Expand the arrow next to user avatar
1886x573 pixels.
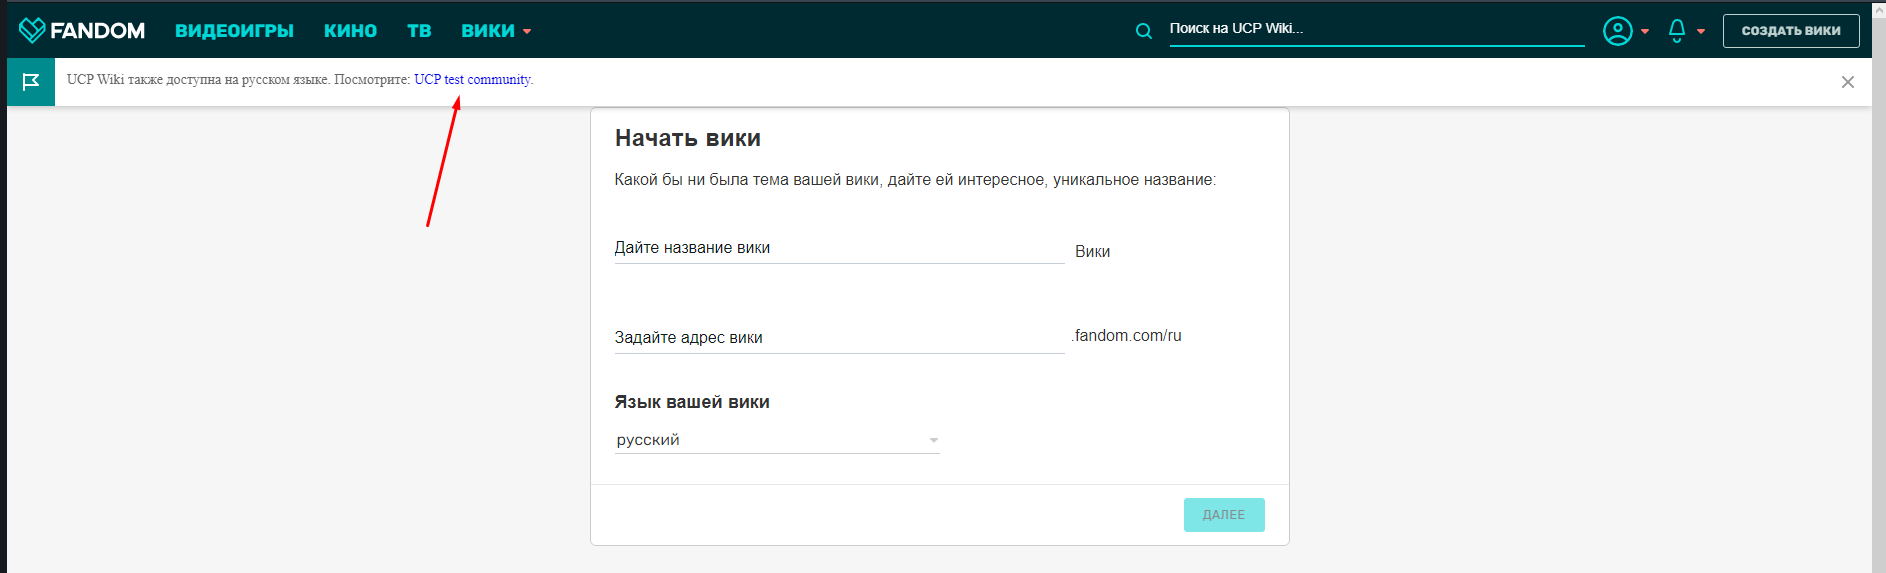point(1645,32)
